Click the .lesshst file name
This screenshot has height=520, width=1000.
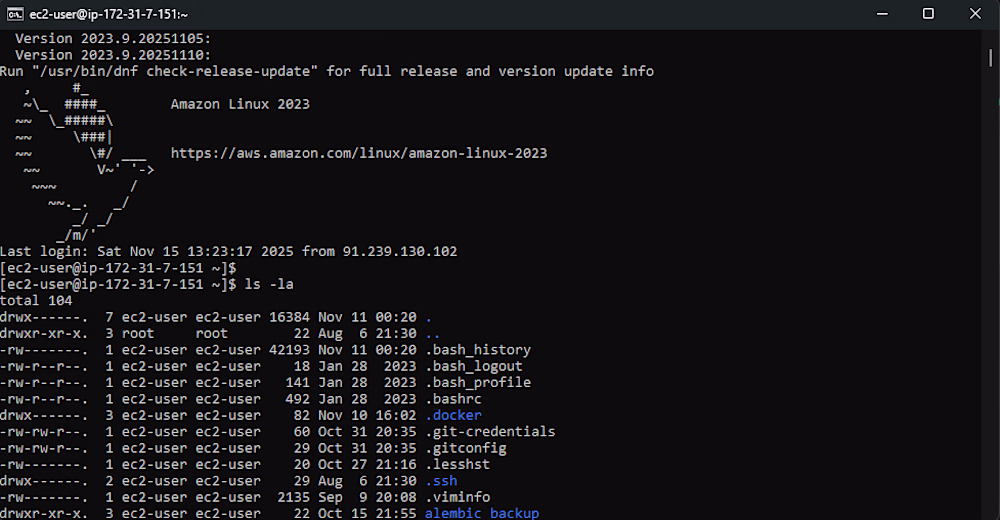(x=457, y=464)
